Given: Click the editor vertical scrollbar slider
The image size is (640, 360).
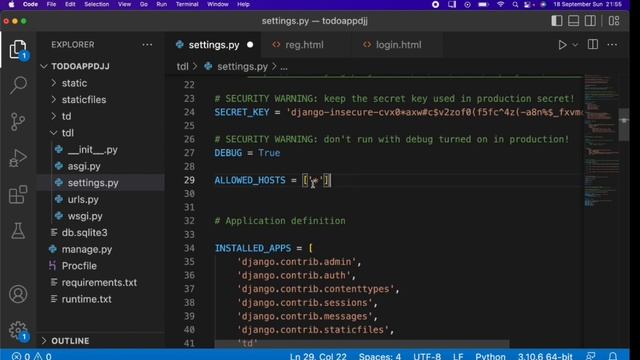Looking at the screenshot, I should (x=623, y=124).
